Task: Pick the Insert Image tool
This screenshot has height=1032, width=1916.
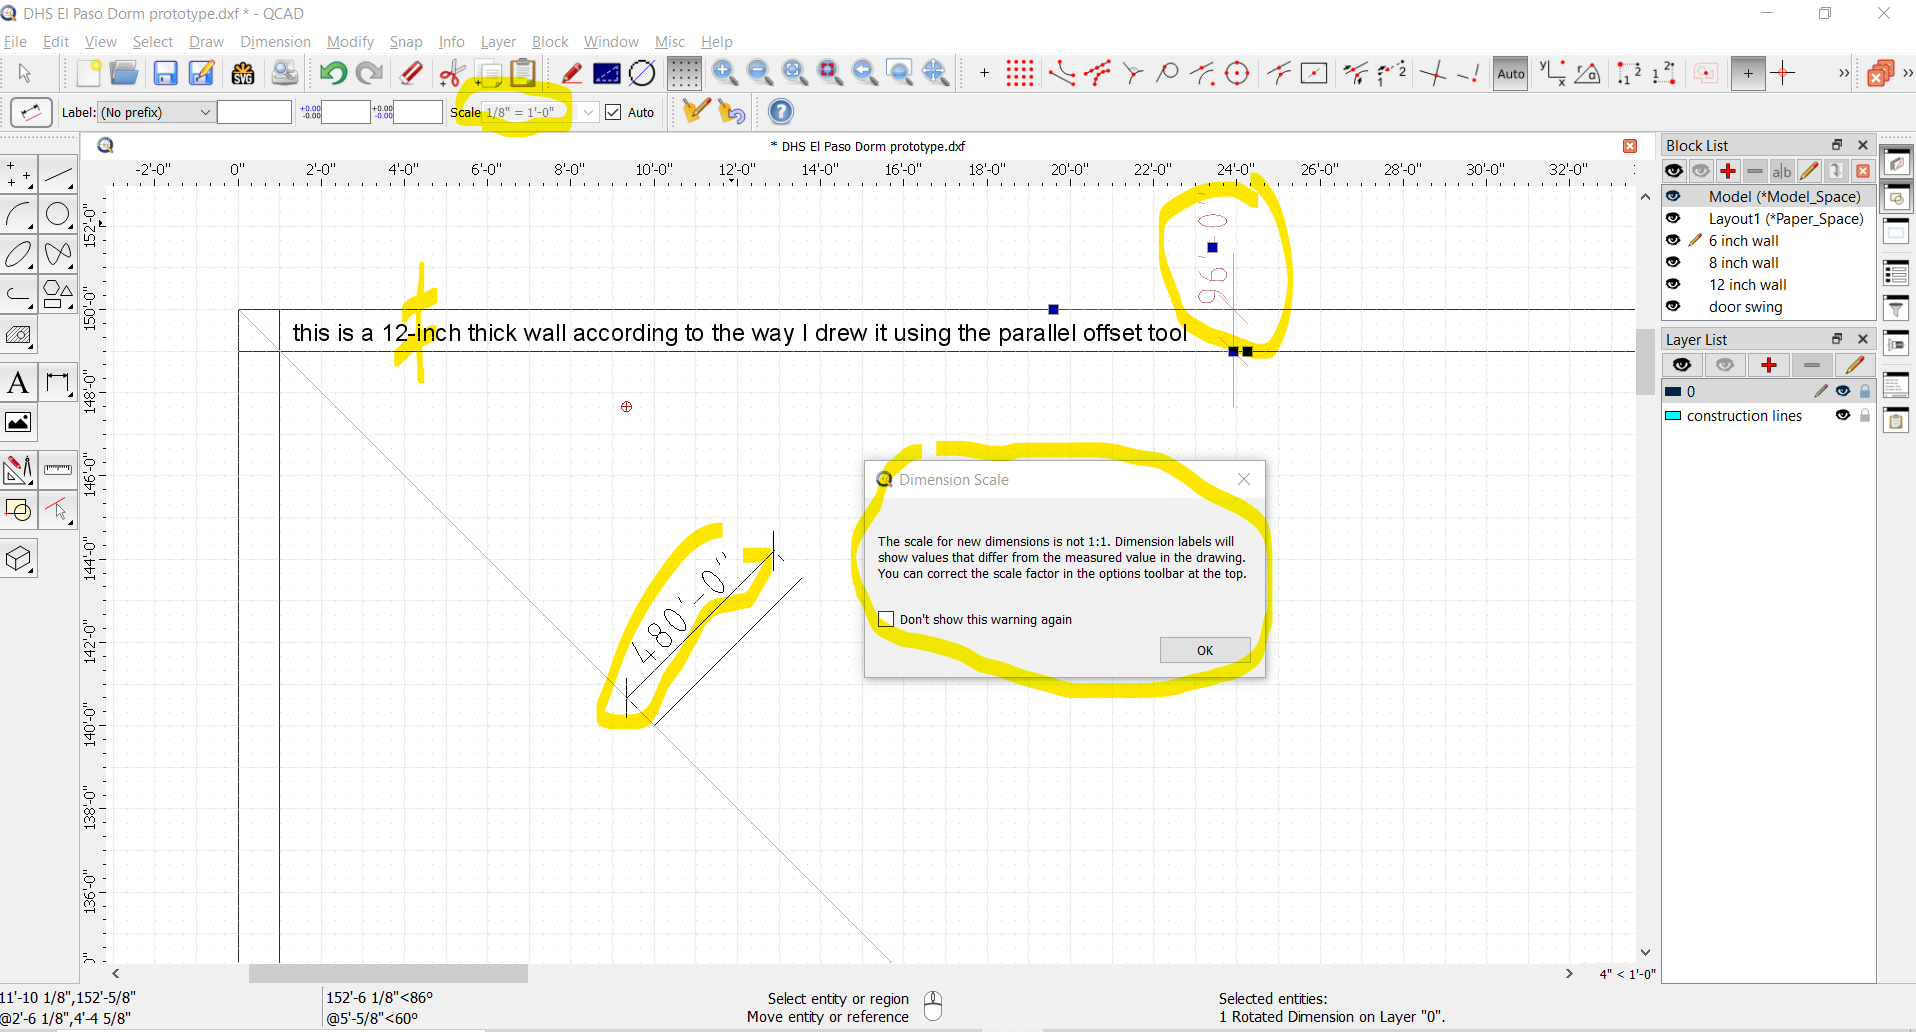Action: (x=18, y=422)
